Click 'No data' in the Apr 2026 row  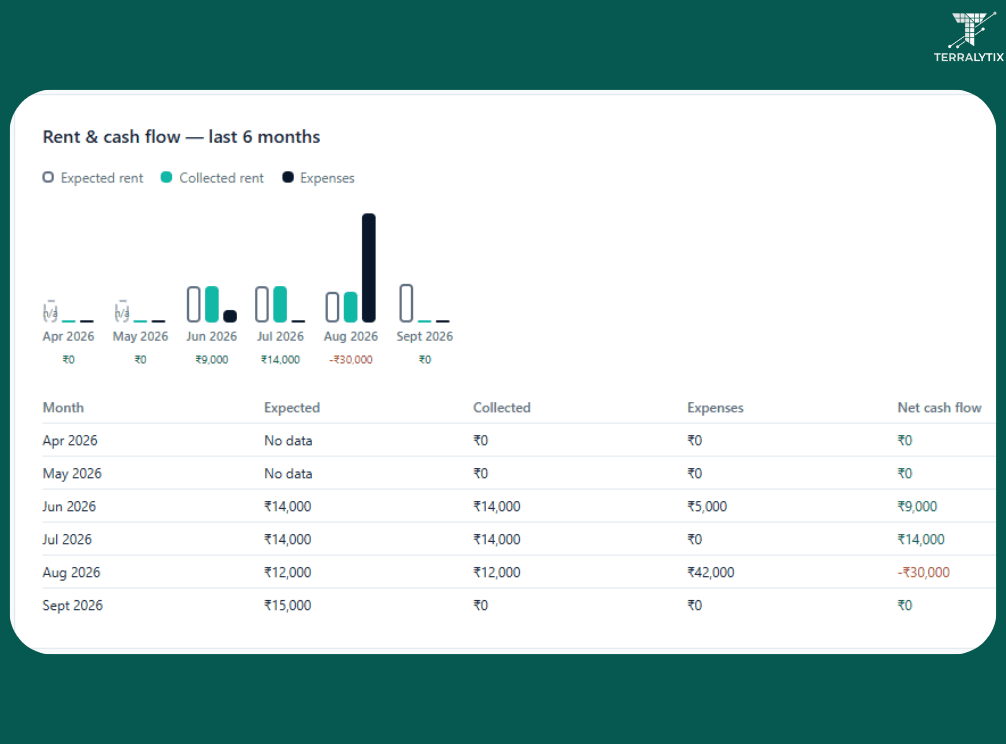click(288, 441)
